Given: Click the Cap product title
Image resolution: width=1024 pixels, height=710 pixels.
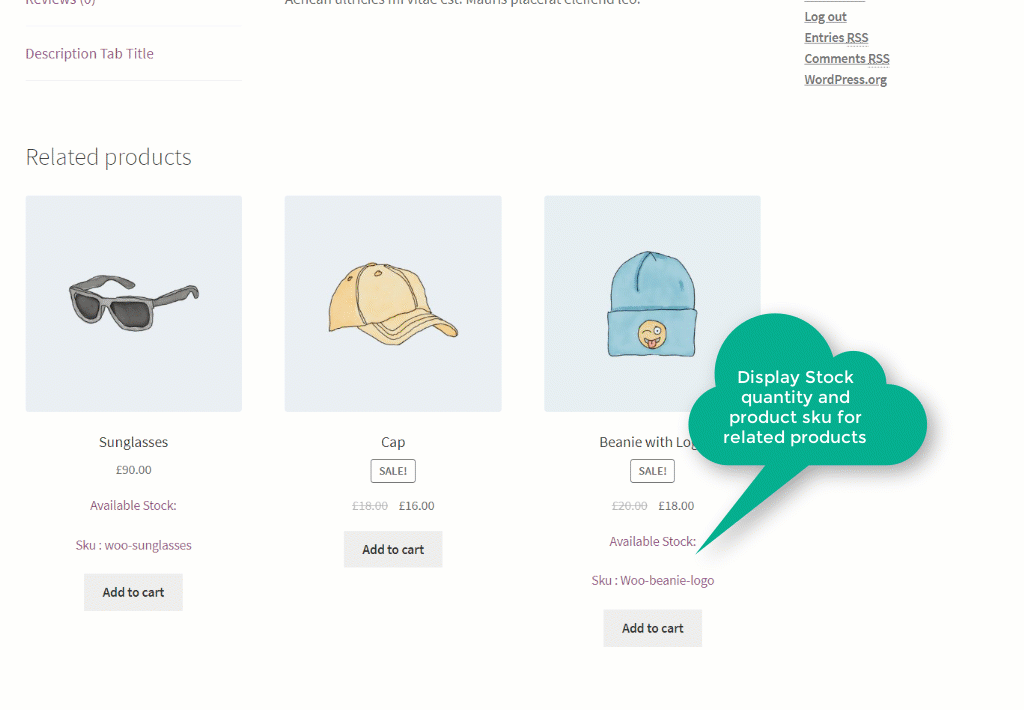Looking at the screenshot, I should [393, 442].
